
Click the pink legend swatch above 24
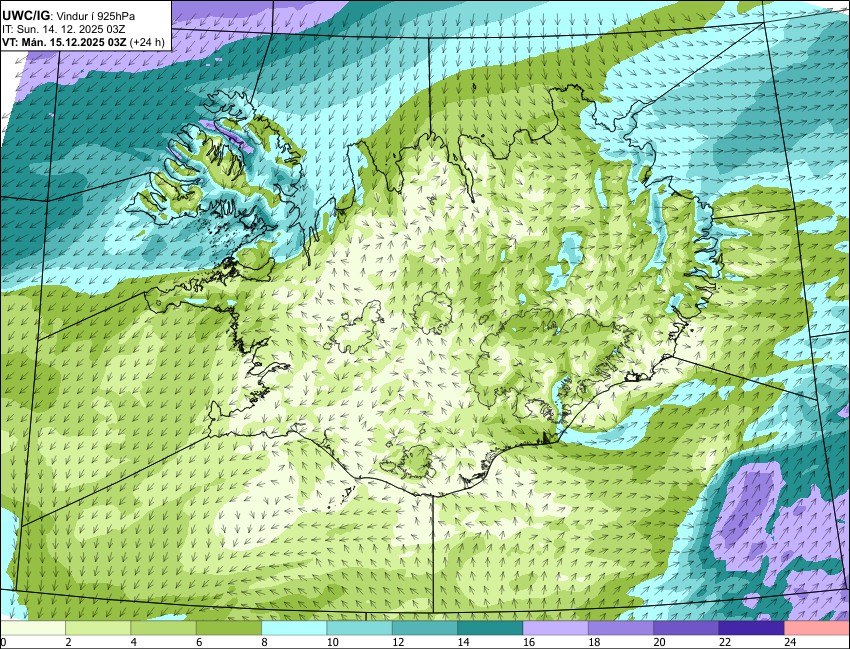pyautogui.click(x=817, y=628)
